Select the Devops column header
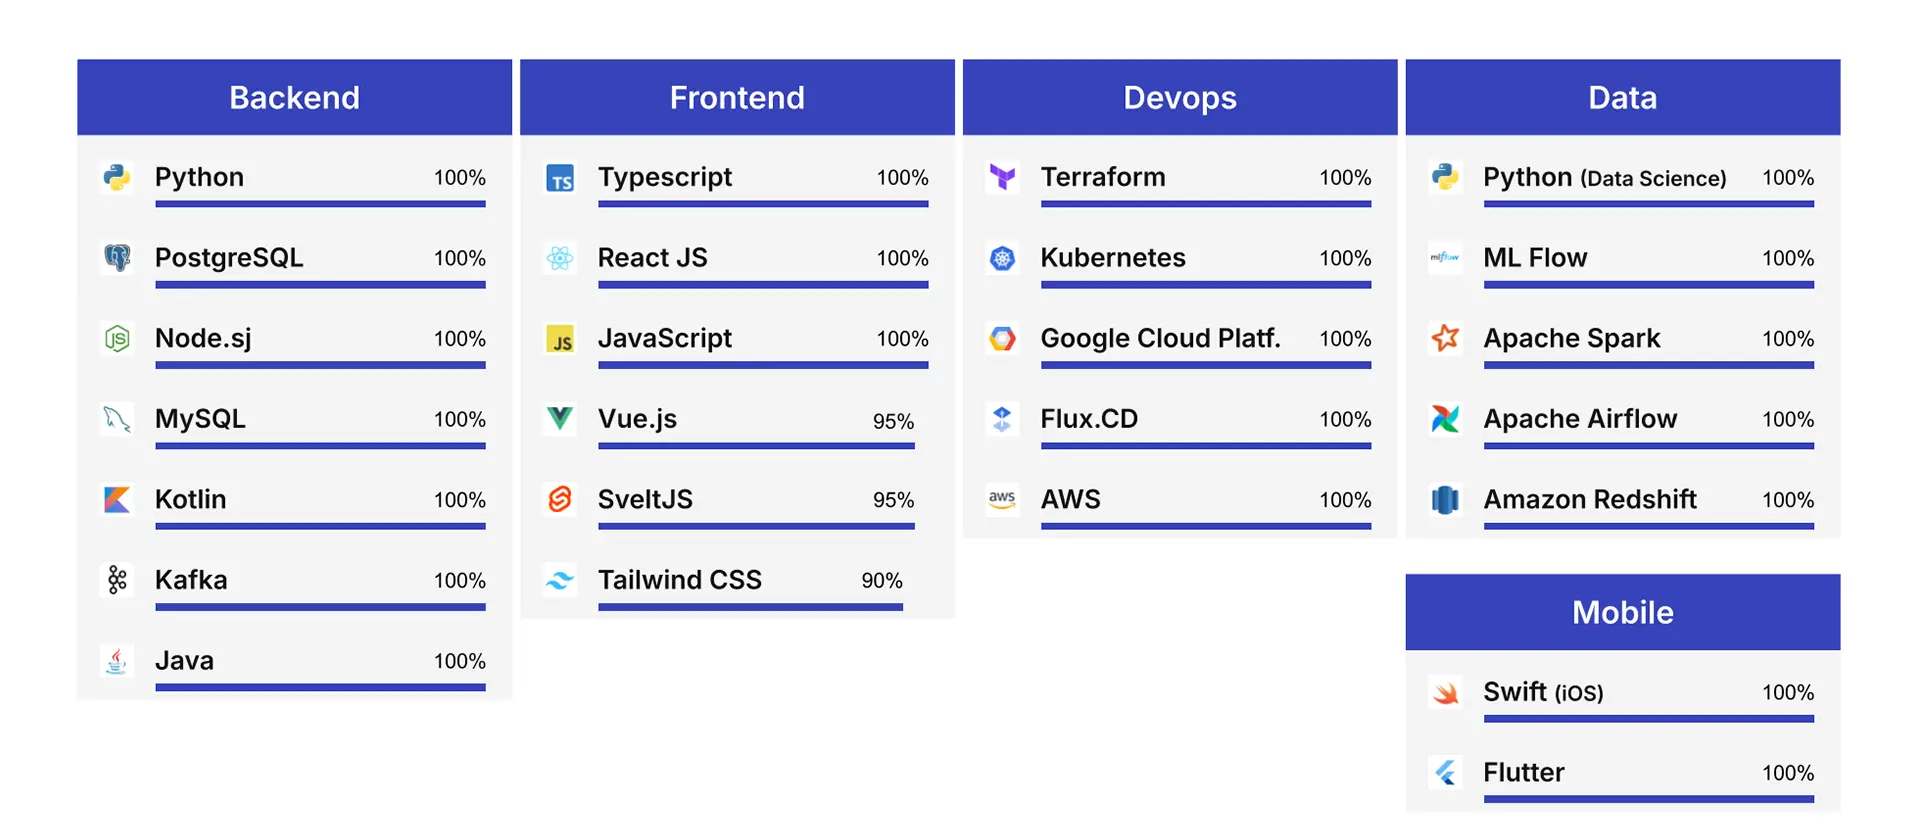The image size is (1918, 833). [1180, 97]
